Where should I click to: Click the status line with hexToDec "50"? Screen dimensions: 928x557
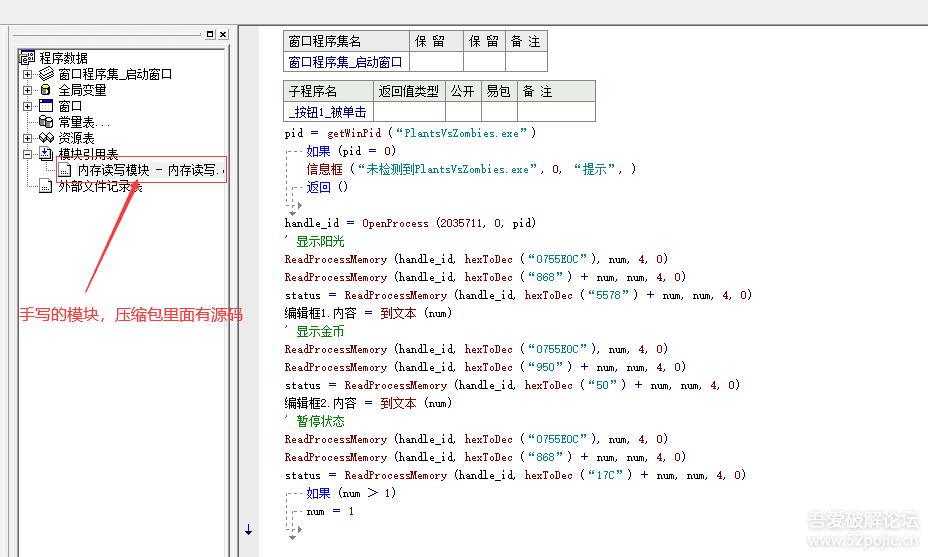coord(512,385)
